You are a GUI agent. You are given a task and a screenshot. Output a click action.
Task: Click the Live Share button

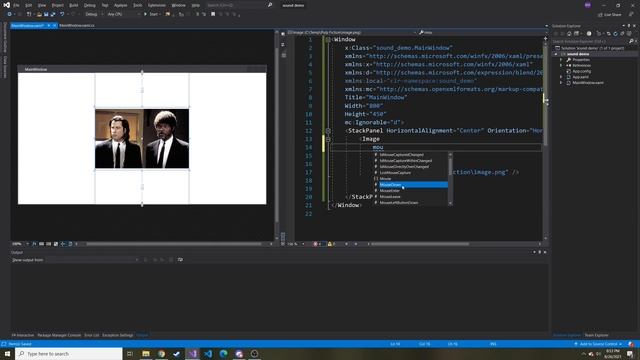point(610,14)
